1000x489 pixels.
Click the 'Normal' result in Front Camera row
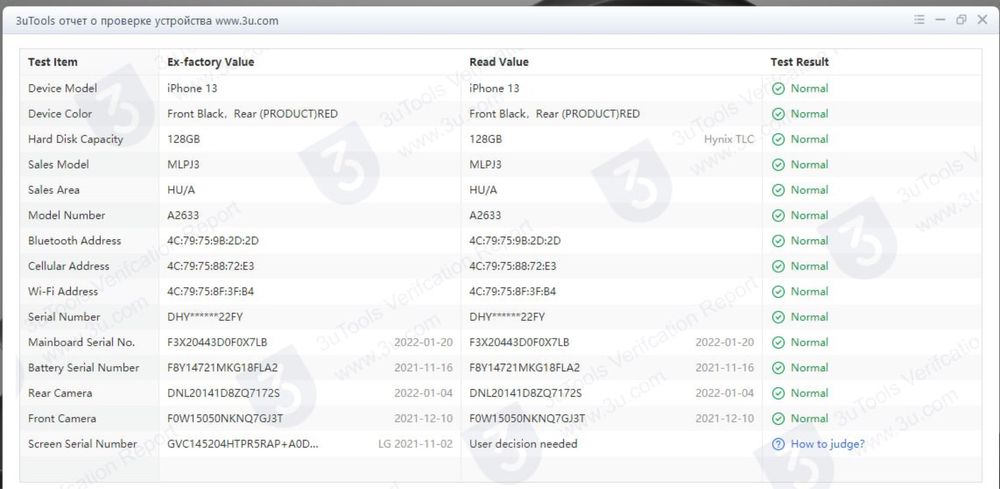pyautogui.click(x=809, y=419)
